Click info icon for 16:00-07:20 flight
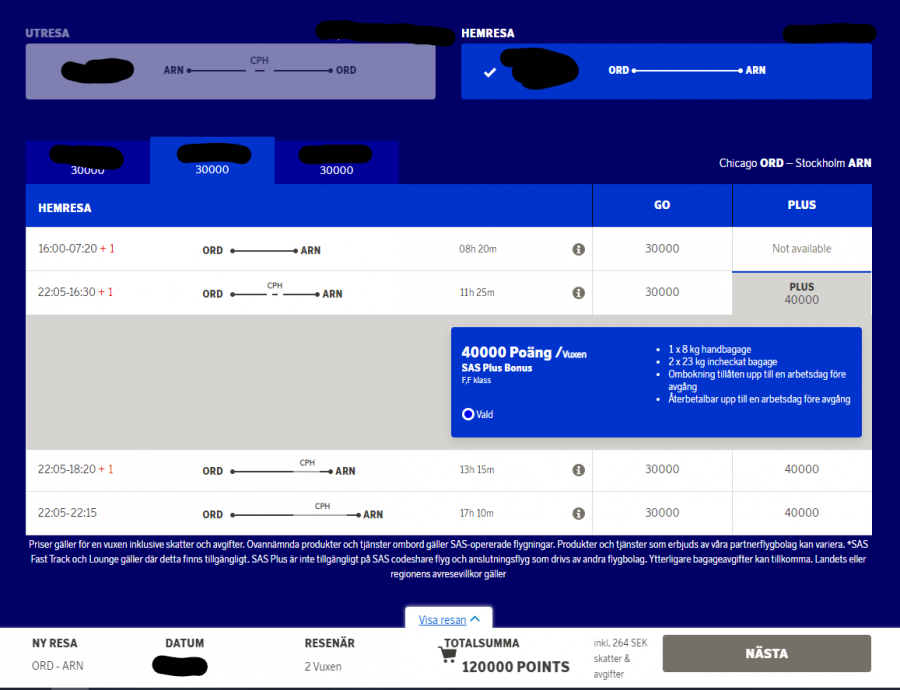This screenshot has width=900, height=690. [x=578, y=249]
